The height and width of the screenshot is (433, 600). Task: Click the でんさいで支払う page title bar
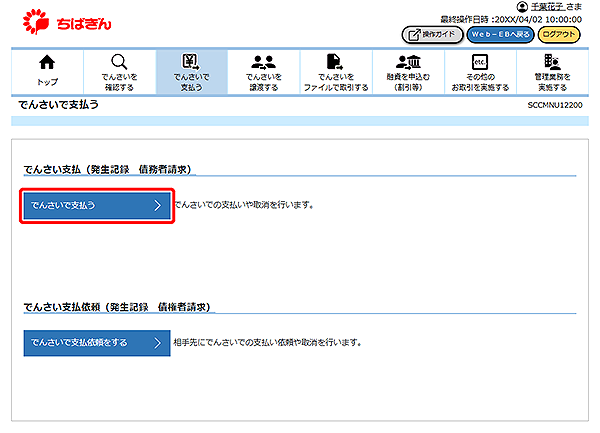point(58,105)
